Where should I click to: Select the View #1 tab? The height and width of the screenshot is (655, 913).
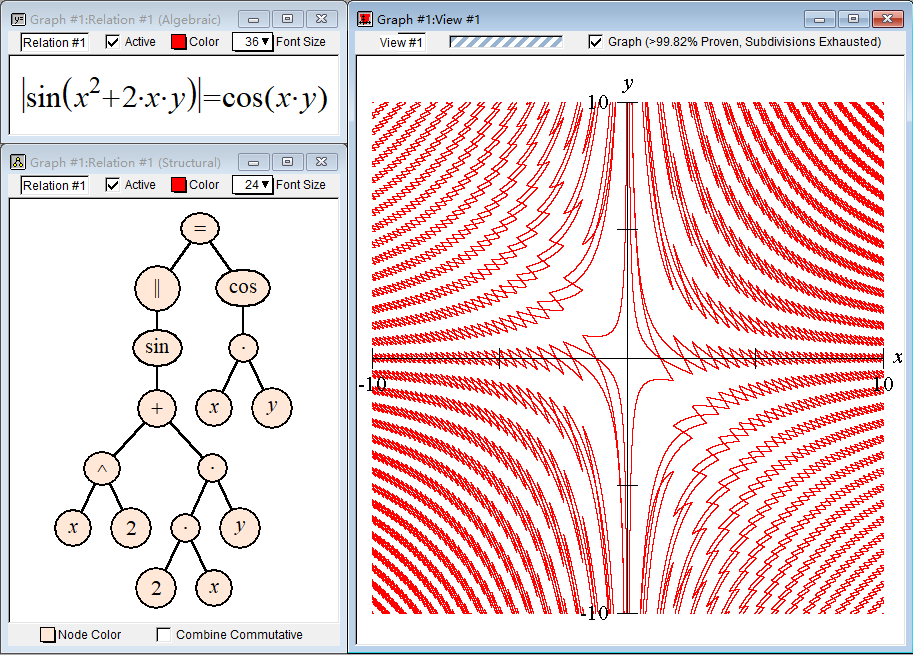click(x=401, y=43)
